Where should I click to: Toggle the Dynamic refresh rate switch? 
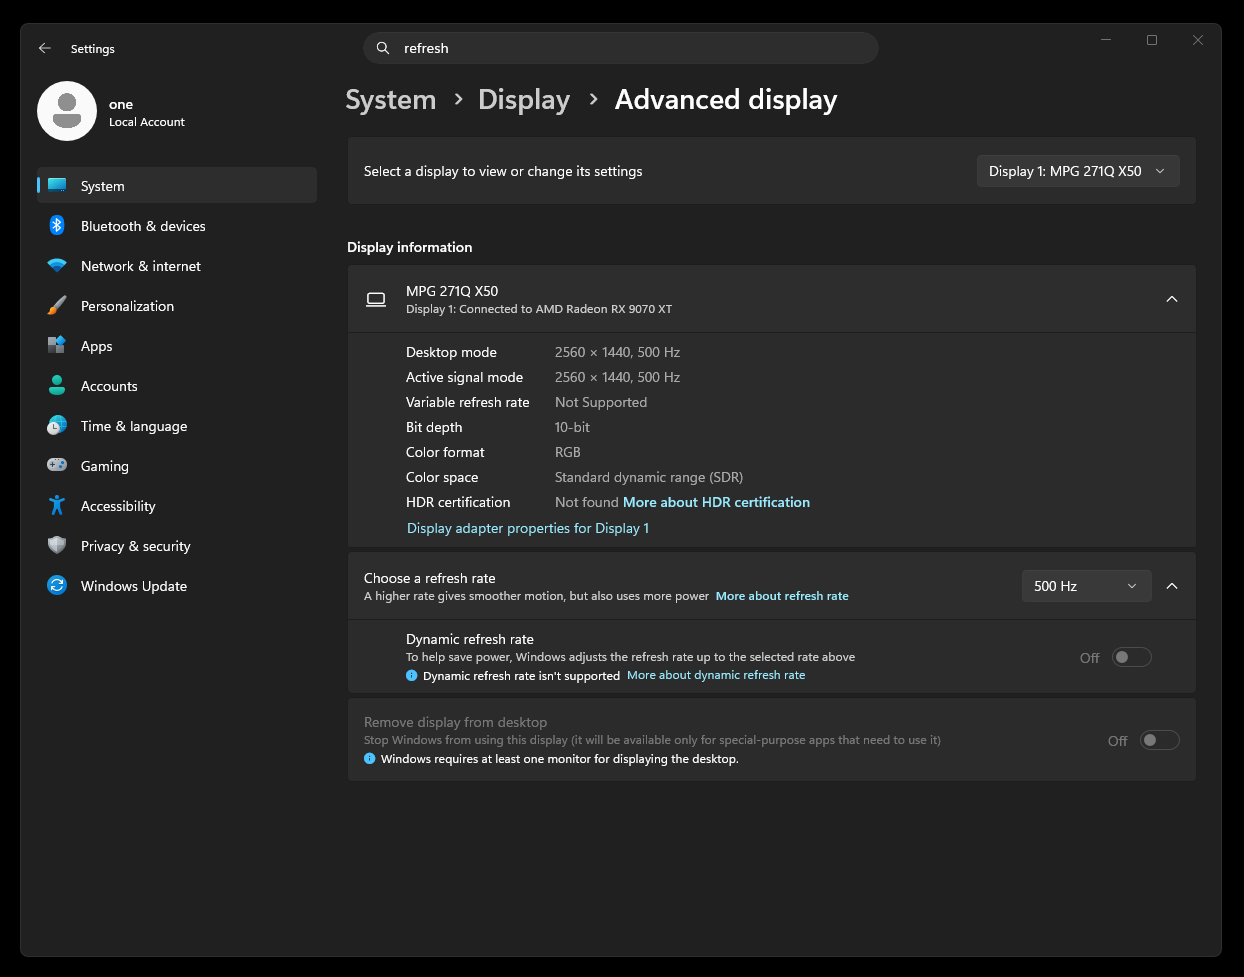[x=1132, y=657]
